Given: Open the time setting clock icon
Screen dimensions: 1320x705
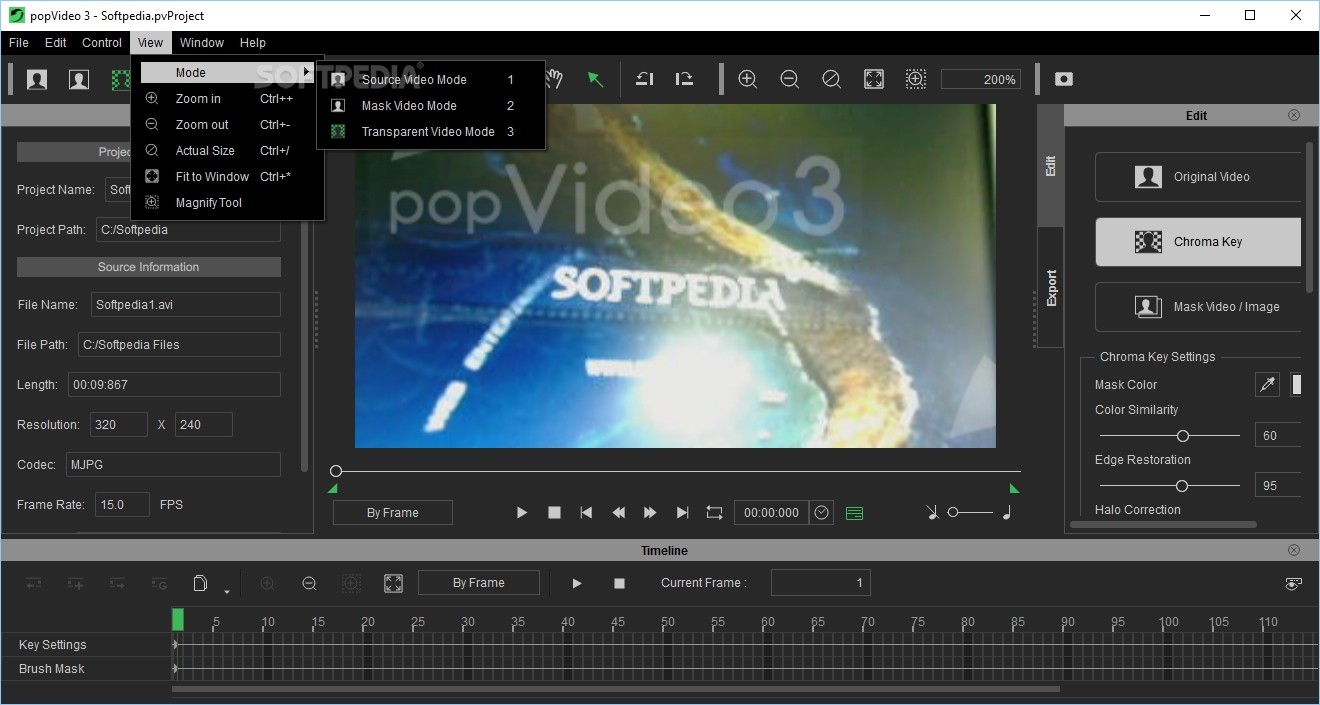Looking at the screenshot, I should tap(822, 513).
